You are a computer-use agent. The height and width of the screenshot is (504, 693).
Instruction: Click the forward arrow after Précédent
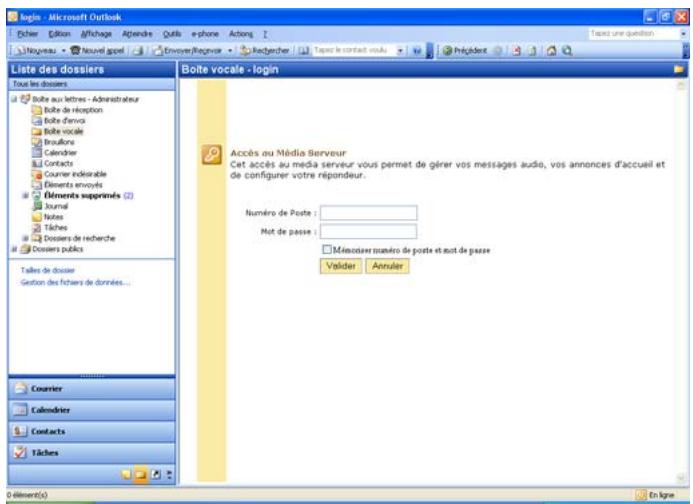tap(498, 51)
